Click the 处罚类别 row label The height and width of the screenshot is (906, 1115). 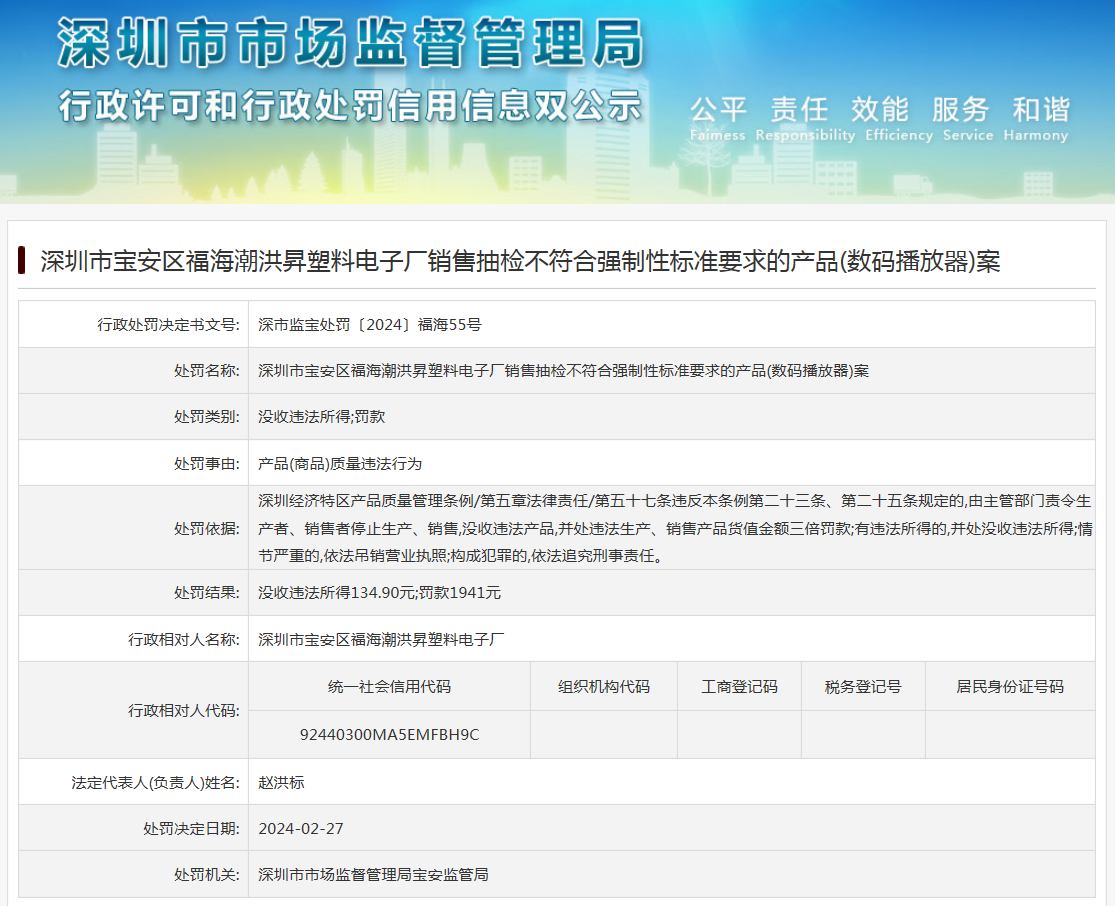tap(207, 417)
